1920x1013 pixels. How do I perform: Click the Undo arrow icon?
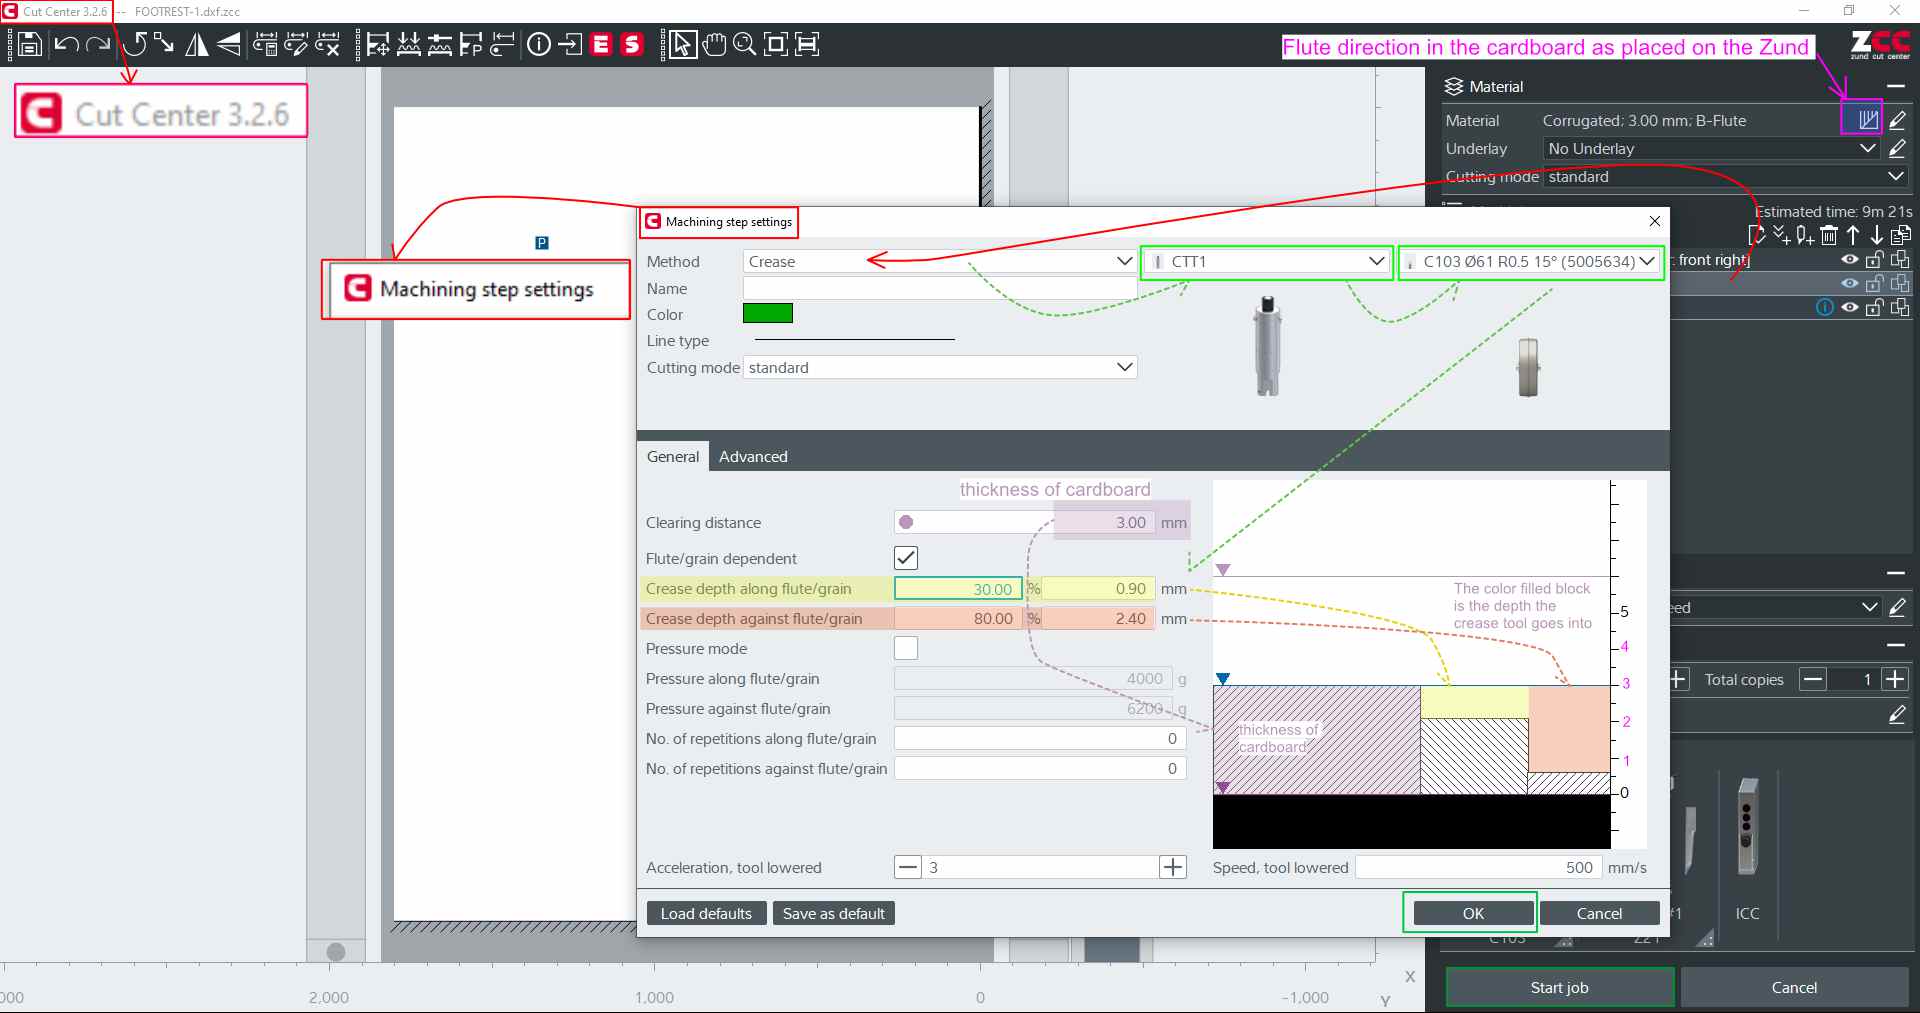tap(67, 44)
